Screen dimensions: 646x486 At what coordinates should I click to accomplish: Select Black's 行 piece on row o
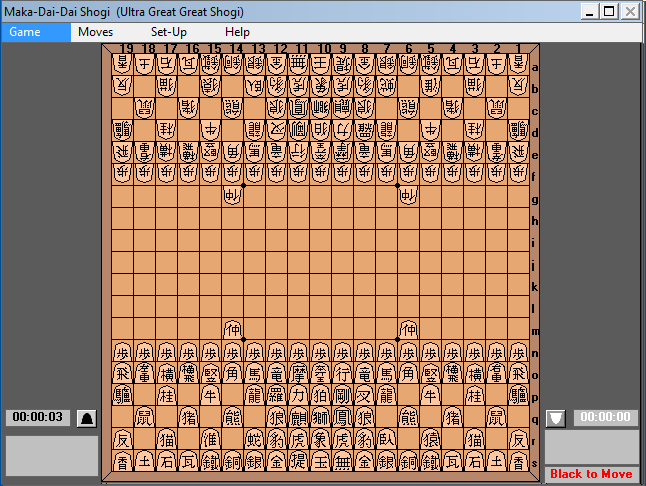(x=343, y=373)
